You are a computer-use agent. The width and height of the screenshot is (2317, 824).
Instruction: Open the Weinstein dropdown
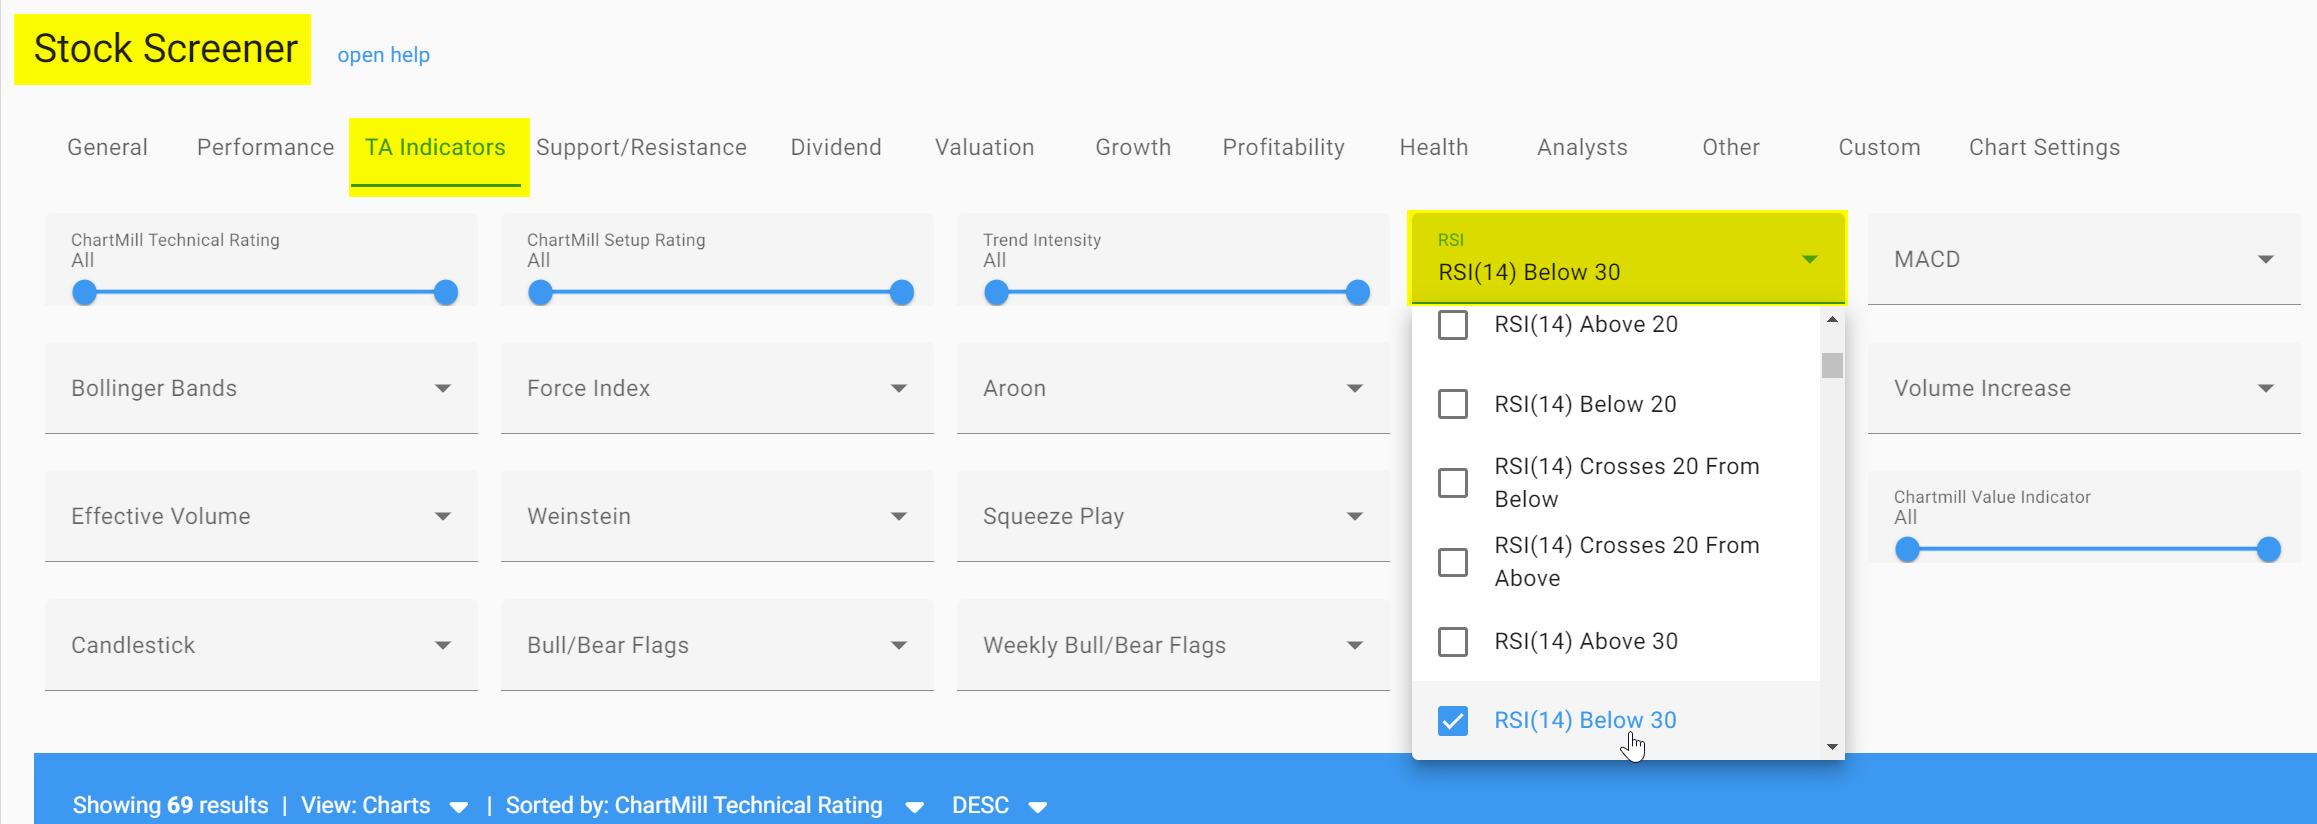(717, 516)
